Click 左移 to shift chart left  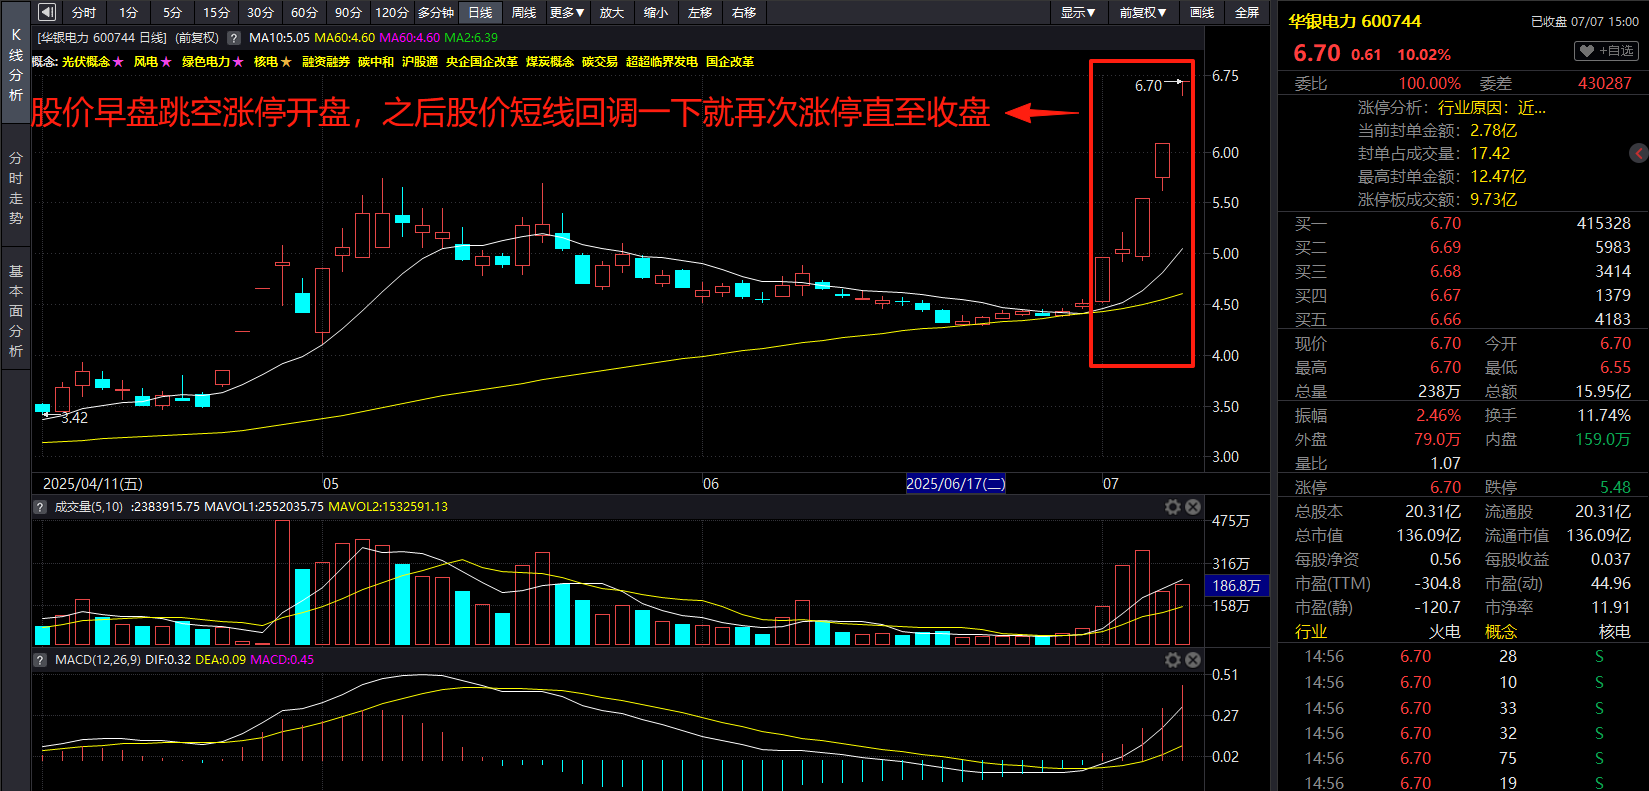[x=699, y=12]
